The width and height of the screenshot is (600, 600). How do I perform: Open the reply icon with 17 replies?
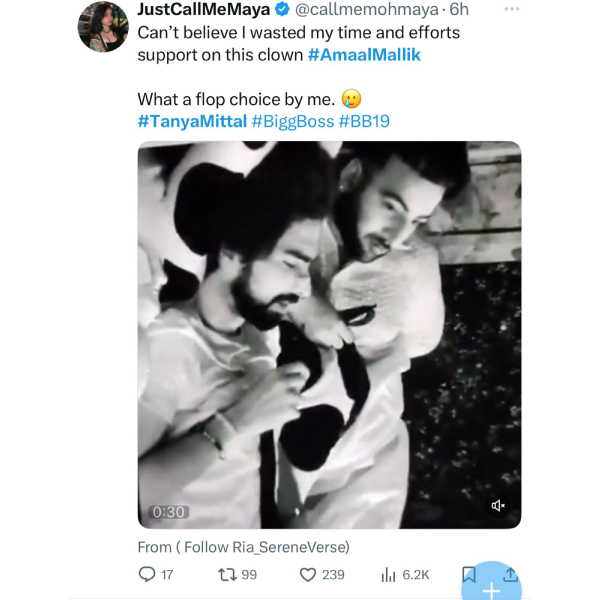tap(147, 574)
